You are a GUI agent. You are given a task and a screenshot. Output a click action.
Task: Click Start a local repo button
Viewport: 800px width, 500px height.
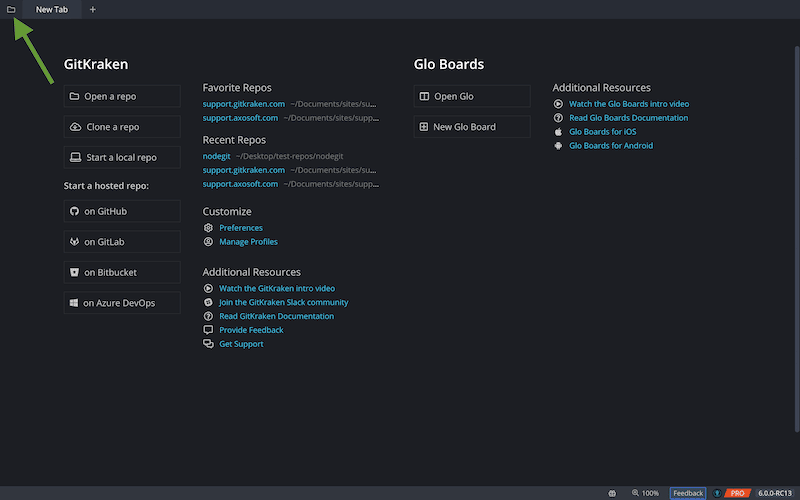click(x=122, y=157)
